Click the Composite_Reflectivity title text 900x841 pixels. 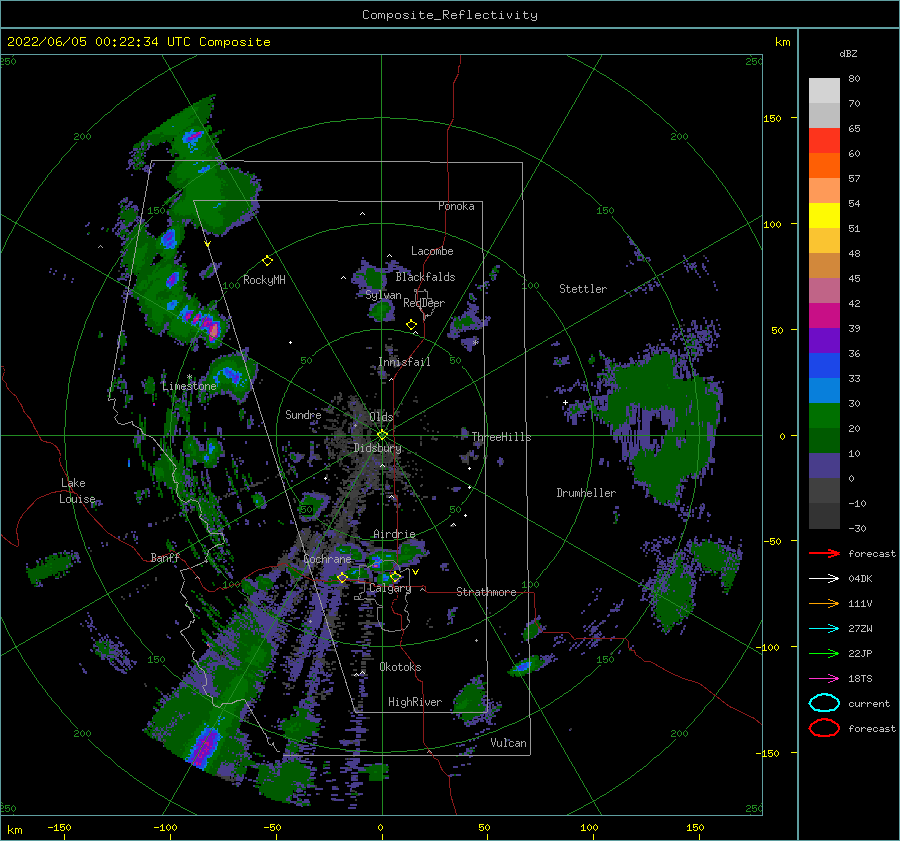pos(449,15)
